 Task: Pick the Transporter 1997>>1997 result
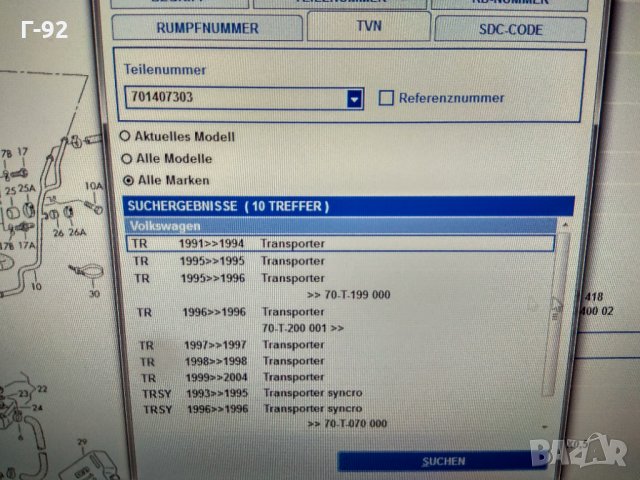coord(340,345)
